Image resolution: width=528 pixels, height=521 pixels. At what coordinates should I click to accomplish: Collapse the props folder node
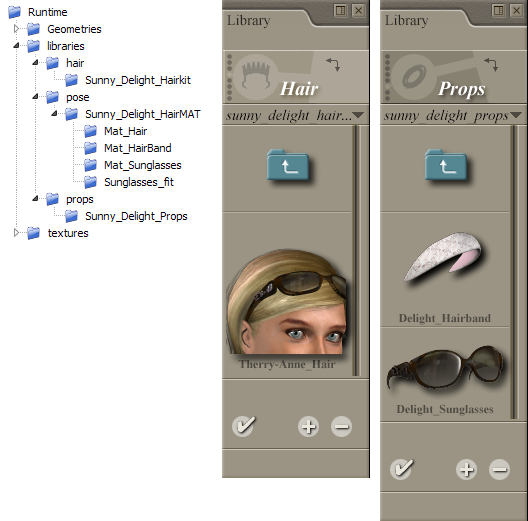35,199
